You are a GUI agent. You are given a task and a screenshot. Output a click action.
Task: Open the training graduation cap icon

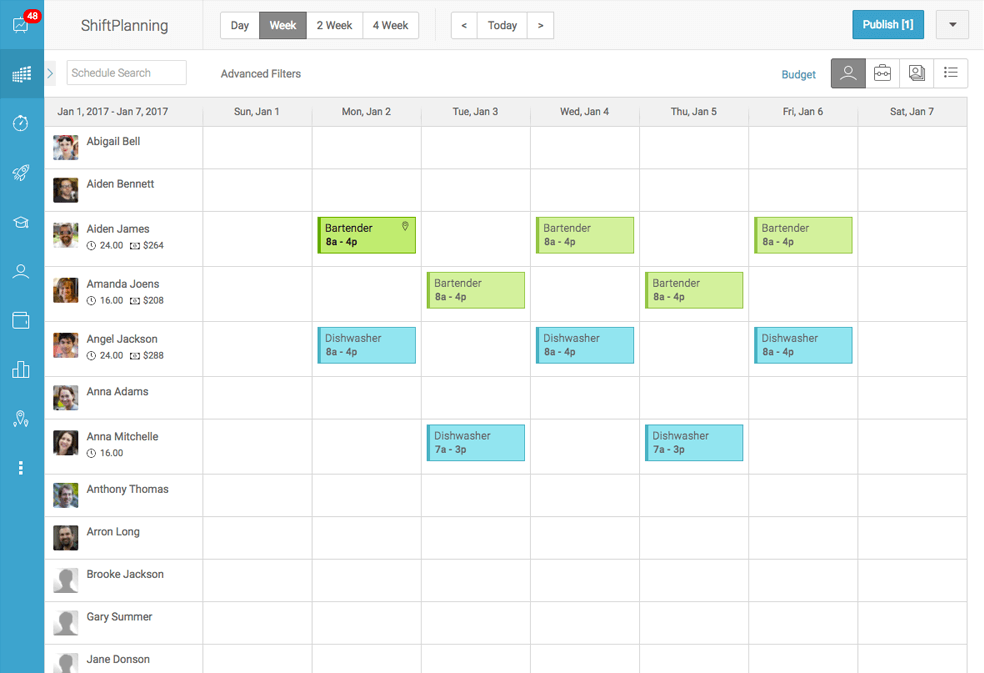[21, 222]
